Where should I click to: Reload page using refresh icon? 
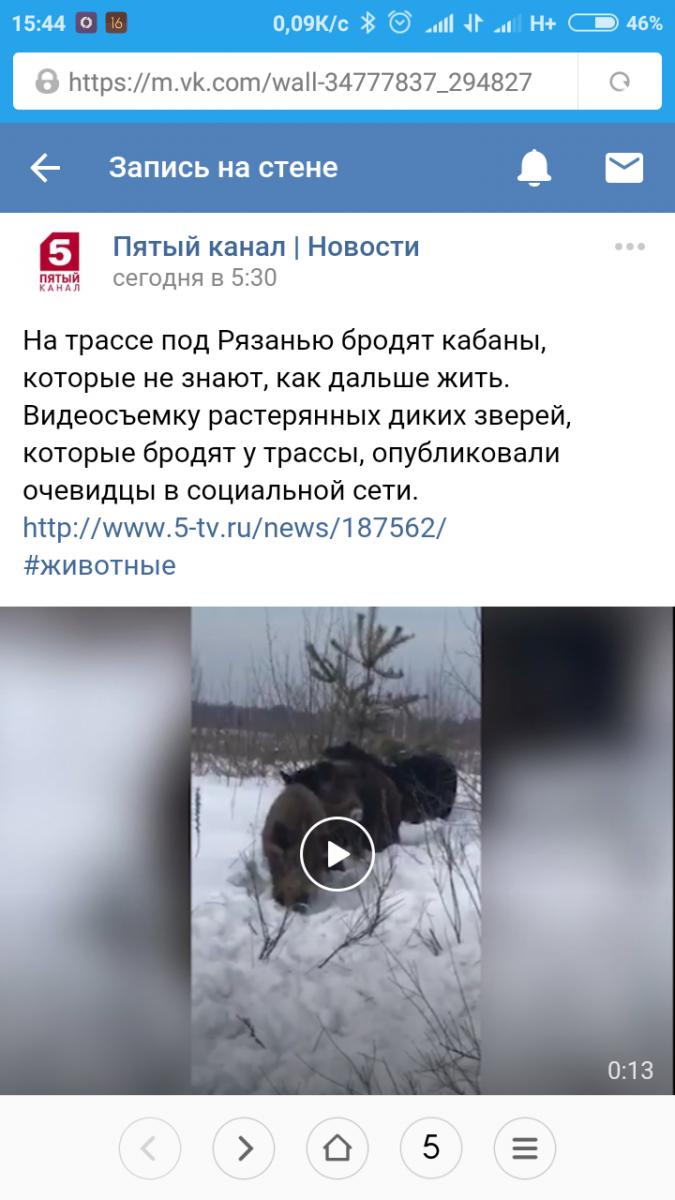[x=620, y=82]
